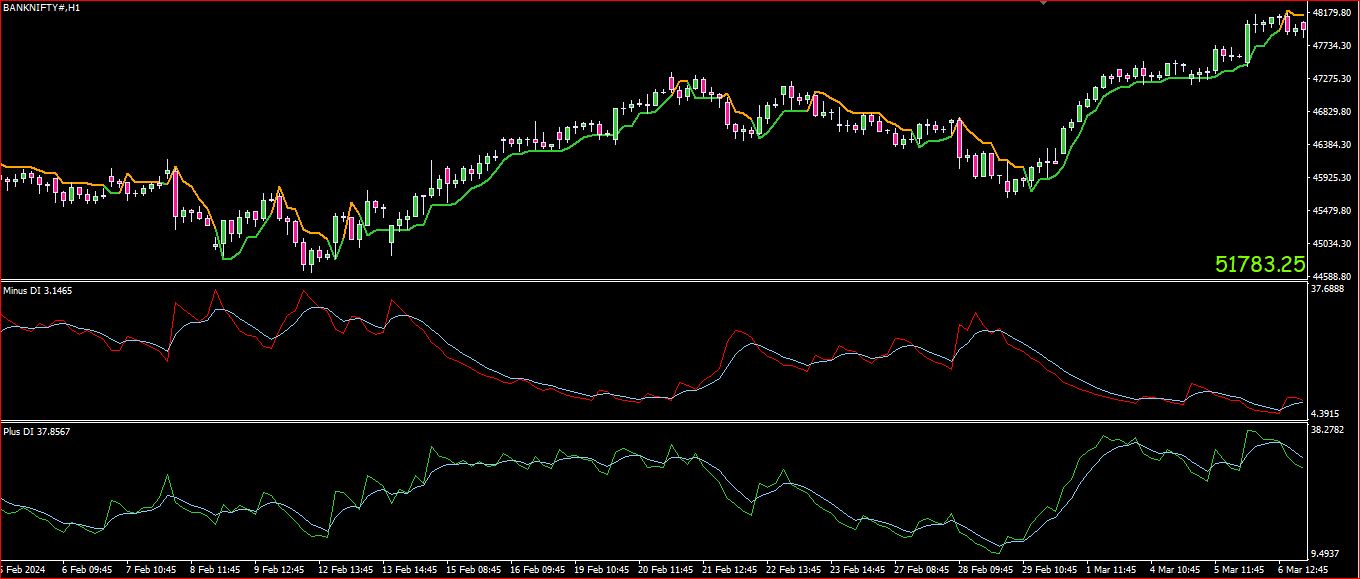This screenshot has height=579, width=1360.
Task: Click the 45034.30 price axis label
Action: click(1333, 244)
